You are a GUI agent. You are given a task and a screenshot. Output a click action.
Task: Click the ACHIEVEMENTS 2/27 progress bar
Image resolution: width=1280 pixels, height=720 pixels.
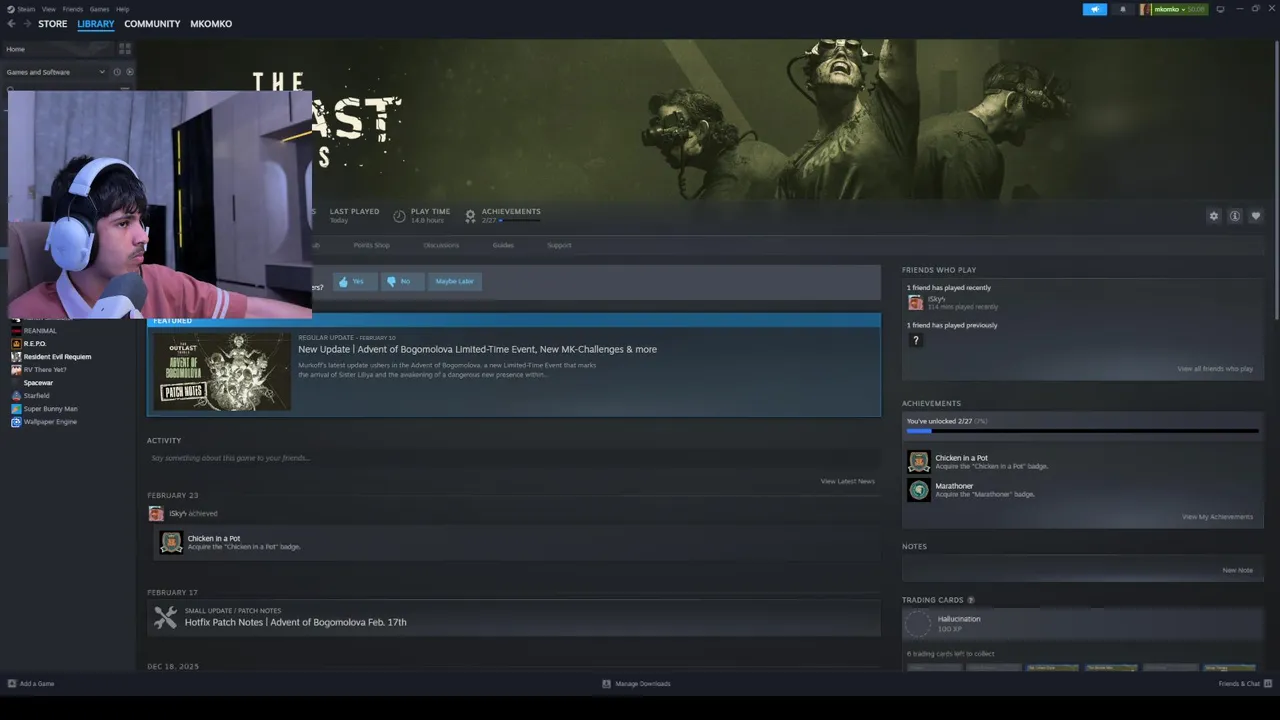click(x=520, y=220)
